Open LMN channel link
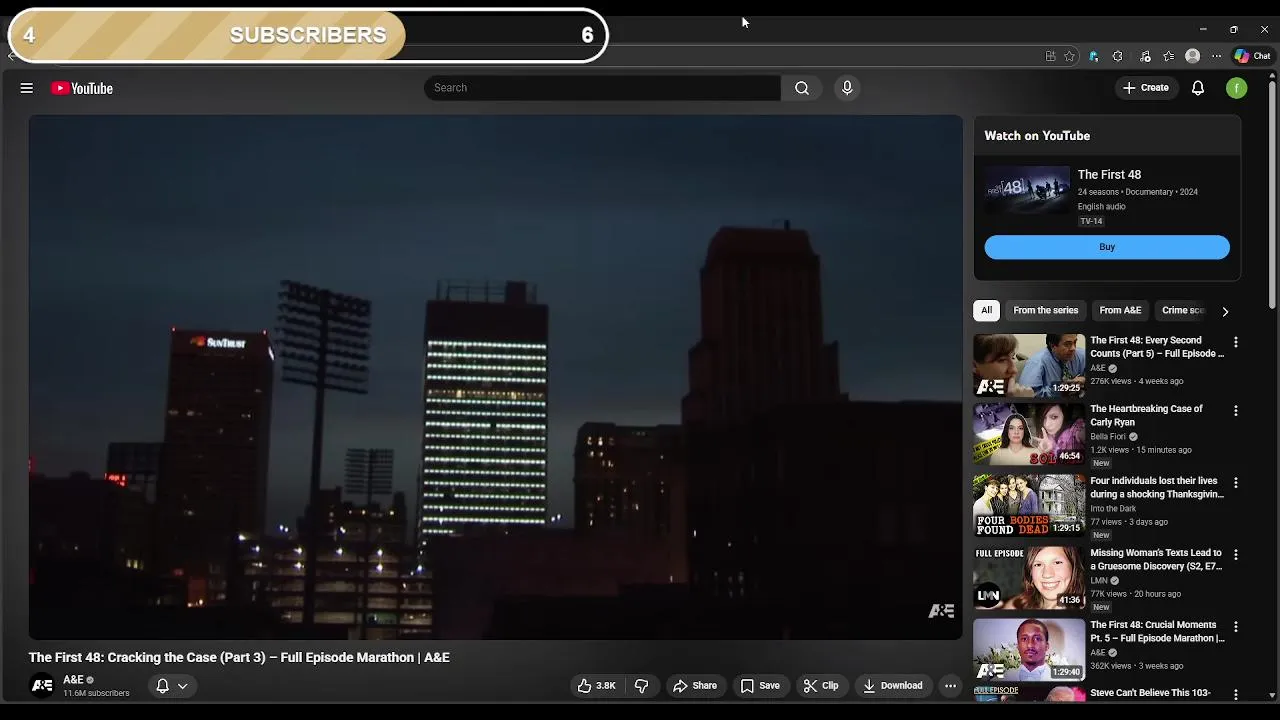Screen dimensions: 1280x720 point(1099,581)
